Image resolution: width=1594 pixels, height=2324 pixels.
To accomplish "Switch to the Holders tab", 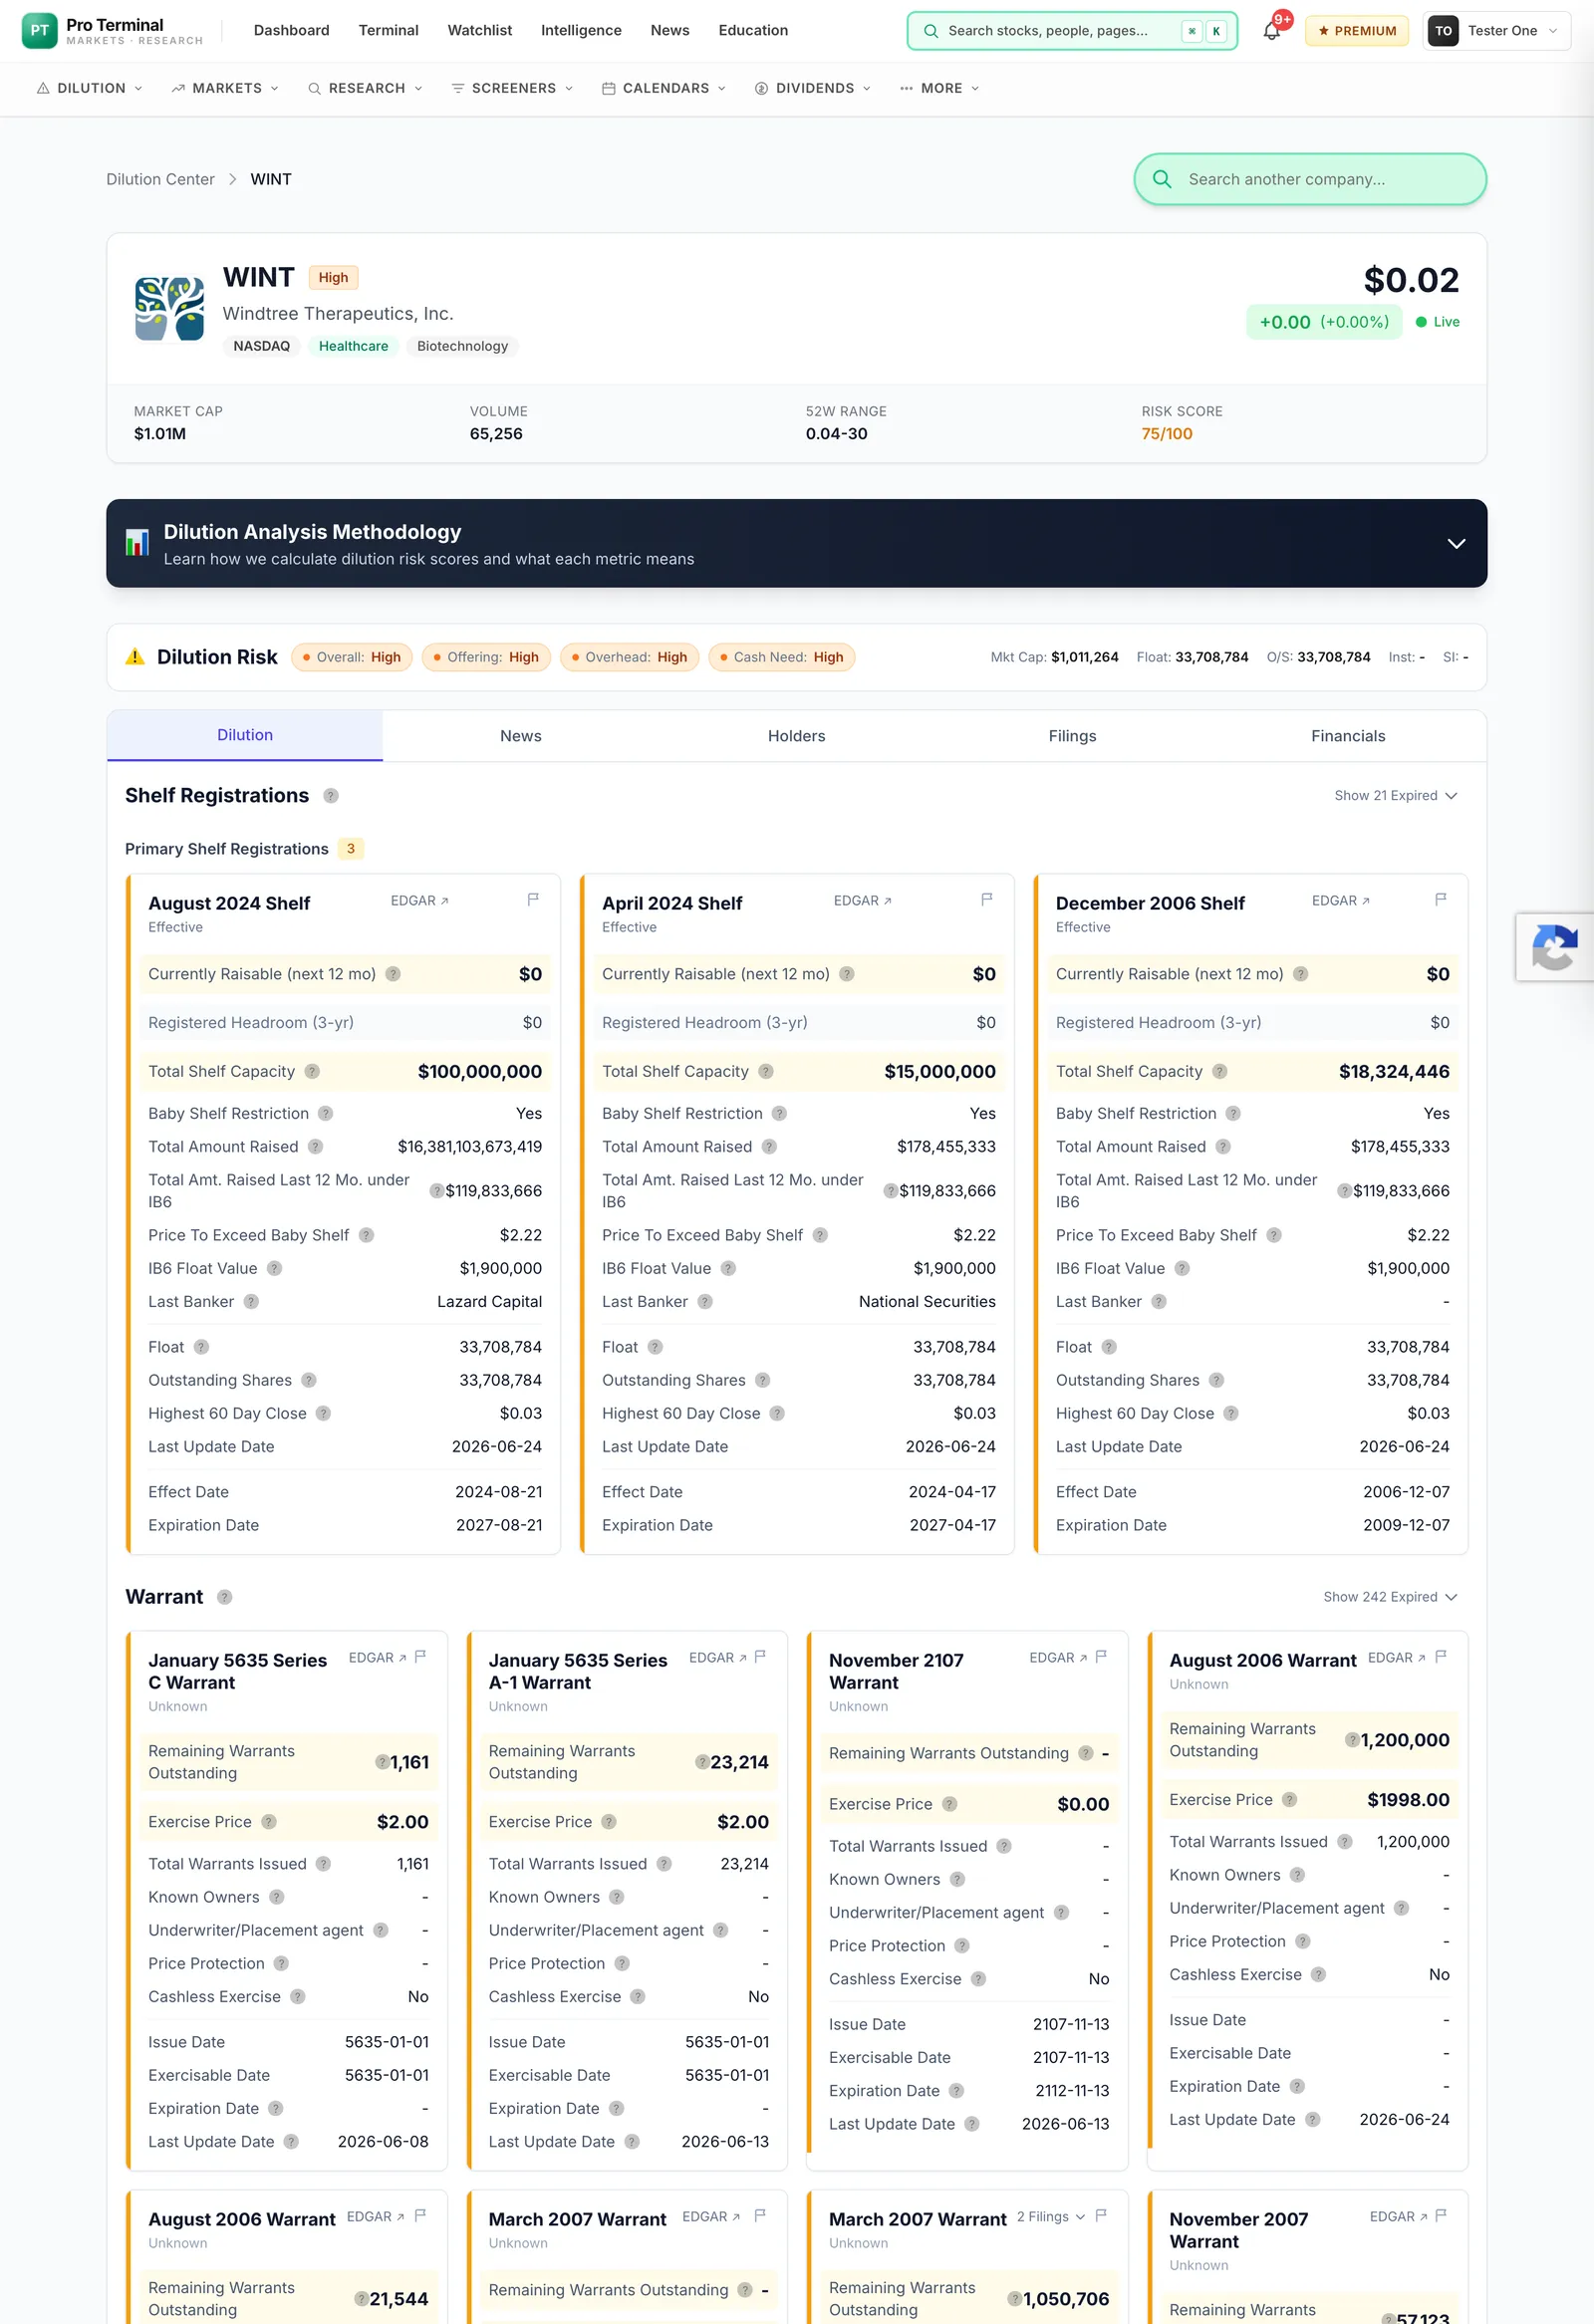I will (x=796, y=736).
